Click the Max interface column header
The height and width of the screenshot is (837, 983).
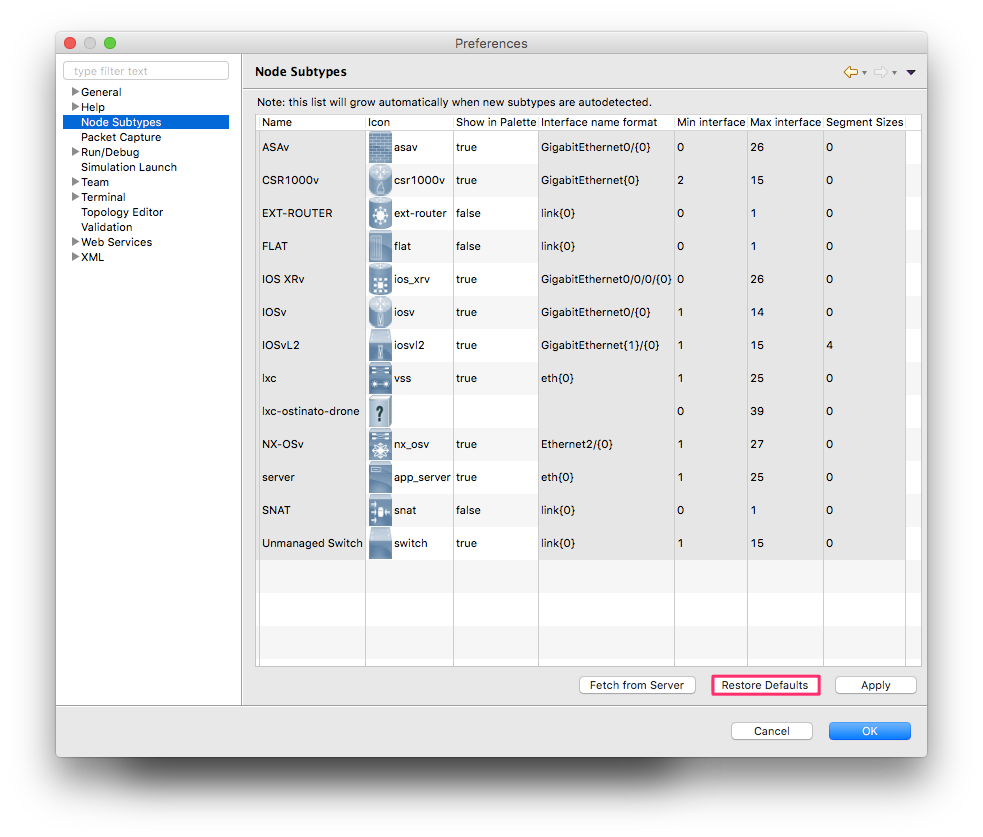click(785, 122)
